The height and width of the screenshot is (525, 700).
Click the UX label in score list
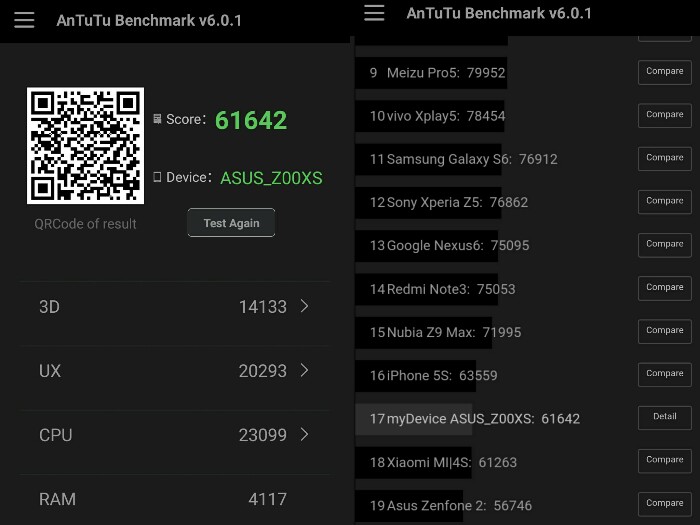coord(50,371)
